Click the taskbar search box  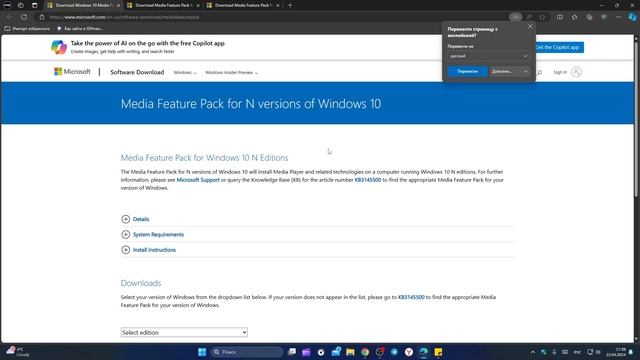[x=247, y=352]
